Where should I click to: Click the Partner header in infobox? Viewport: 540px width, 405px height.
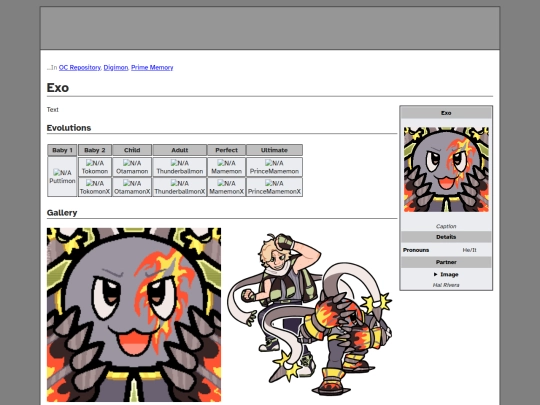tap(446, 262)
